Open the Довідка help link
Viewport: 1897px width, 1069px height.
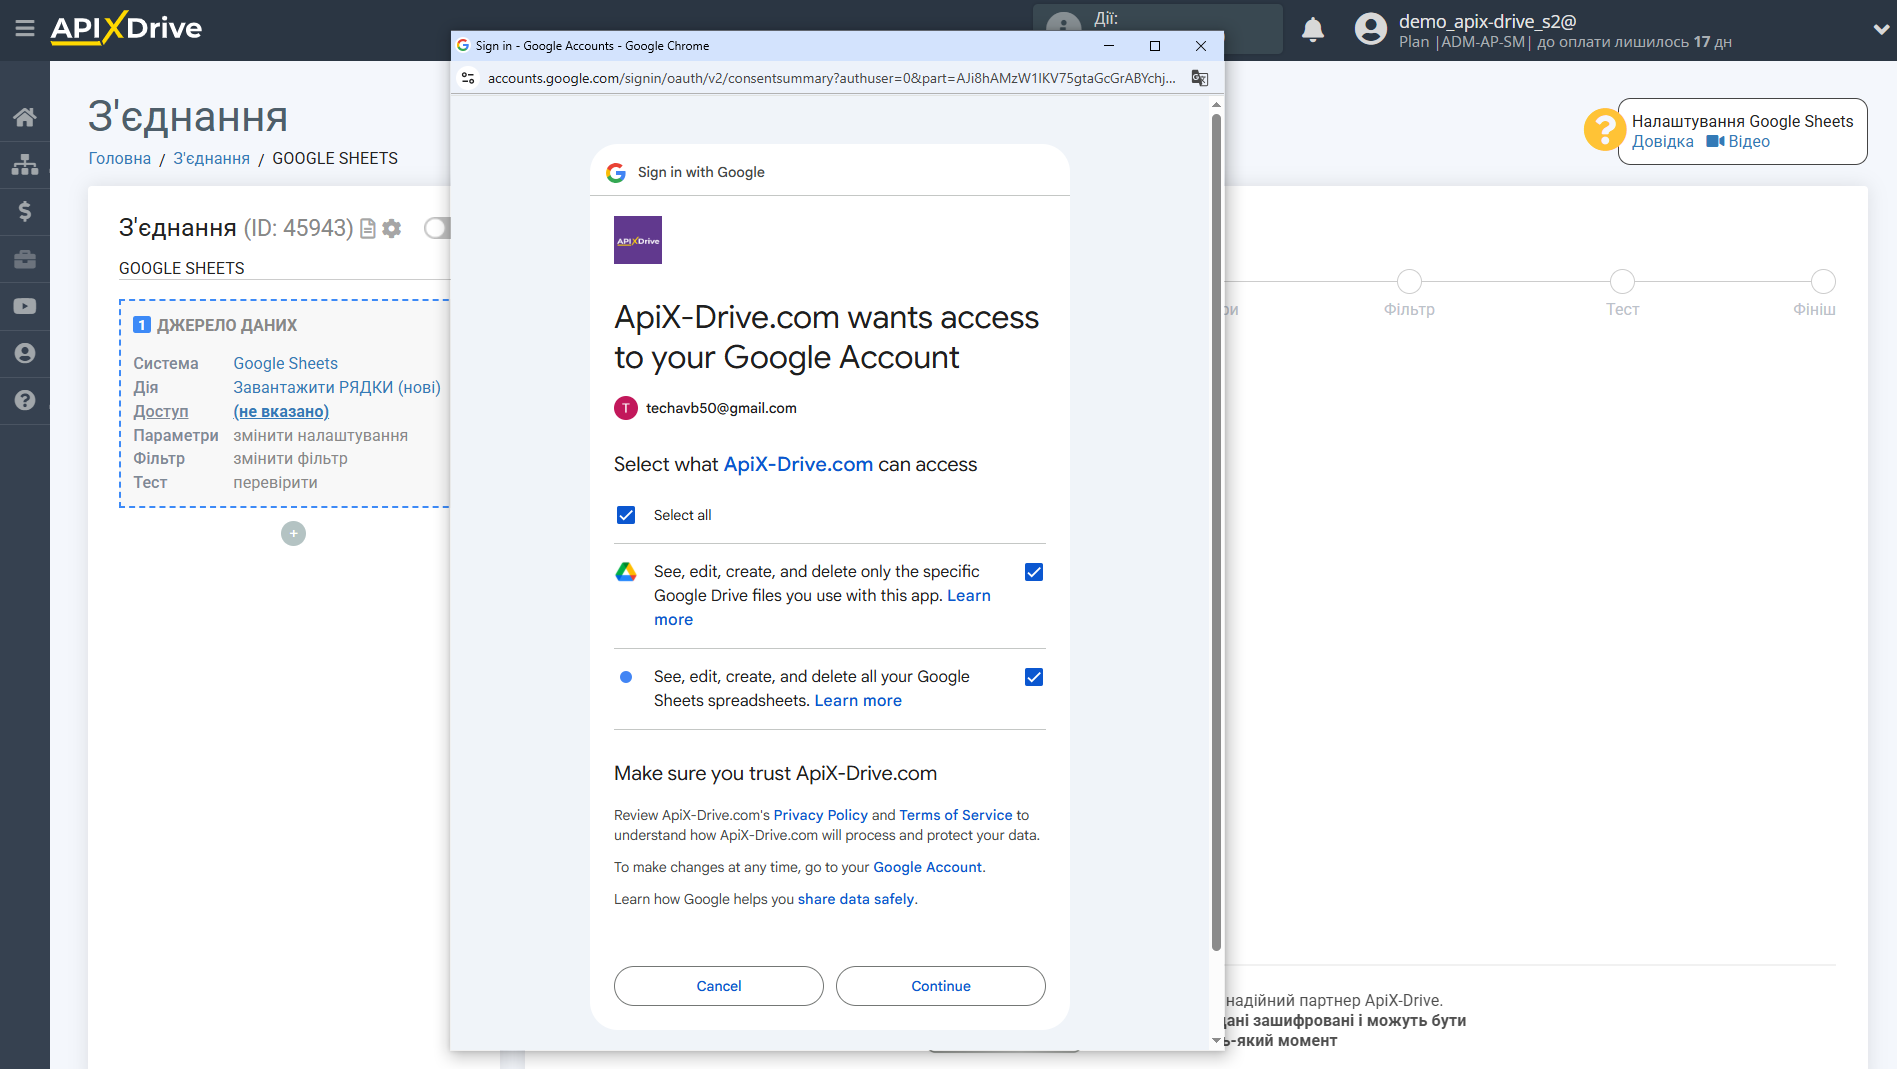click(x=1663, y=142)
